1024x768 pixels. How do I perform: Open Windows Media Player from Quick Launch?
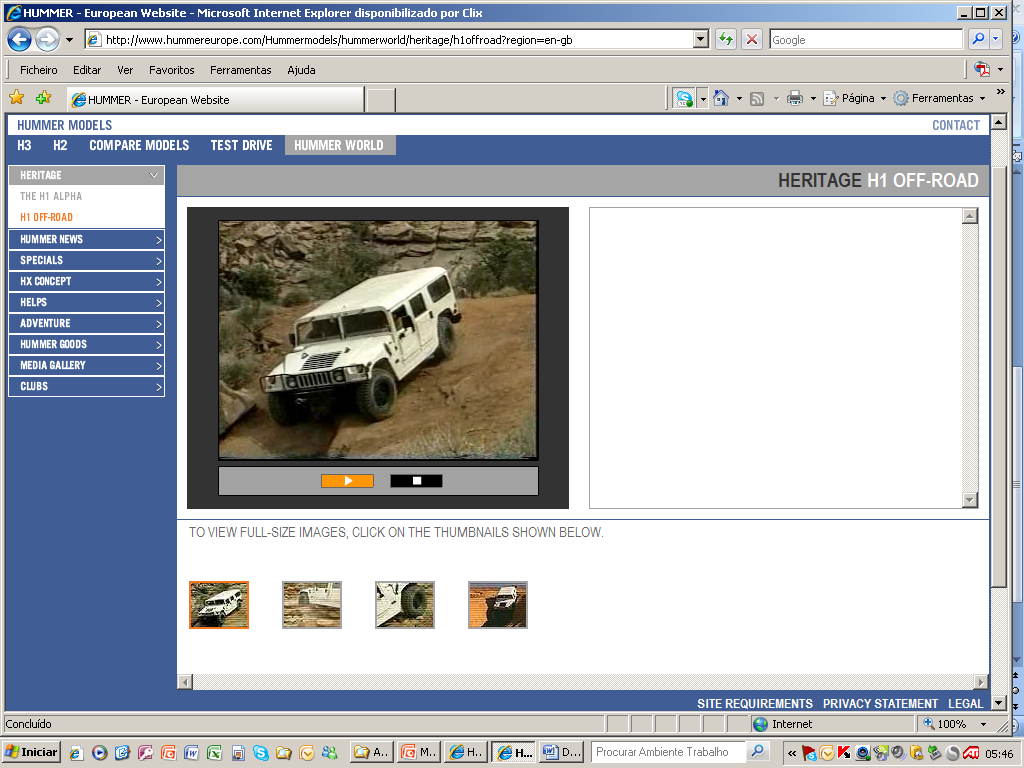pos(99,753)
